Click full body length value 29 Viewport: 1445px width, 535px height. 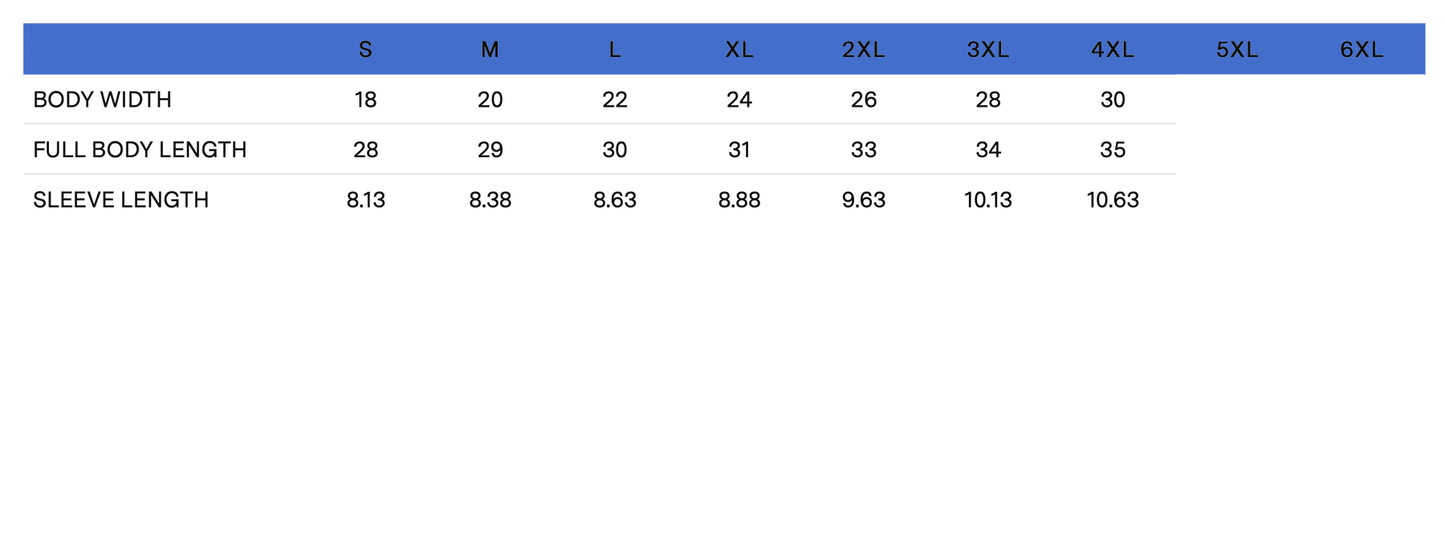490,150
